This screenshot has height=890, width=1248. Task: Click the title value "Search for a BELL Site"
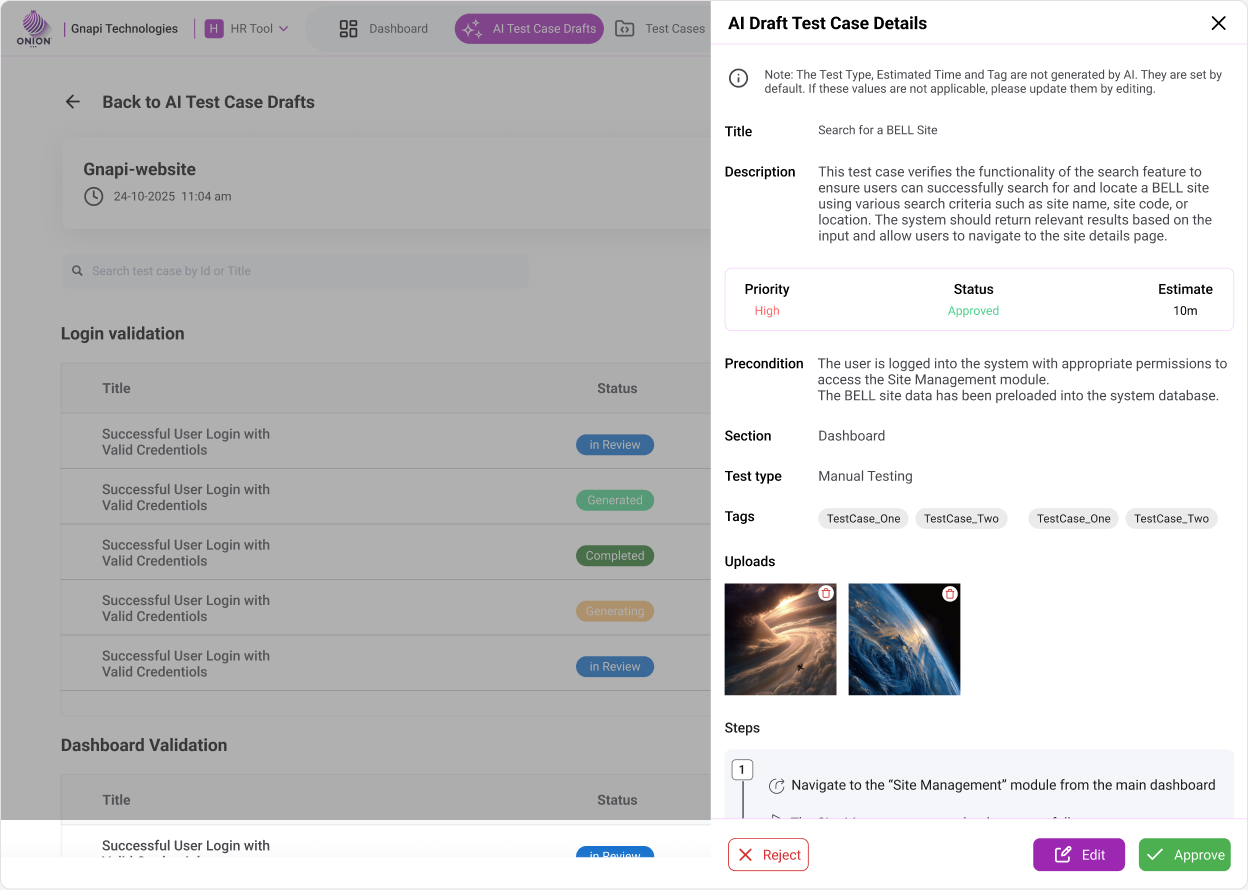tap(878, 130)
